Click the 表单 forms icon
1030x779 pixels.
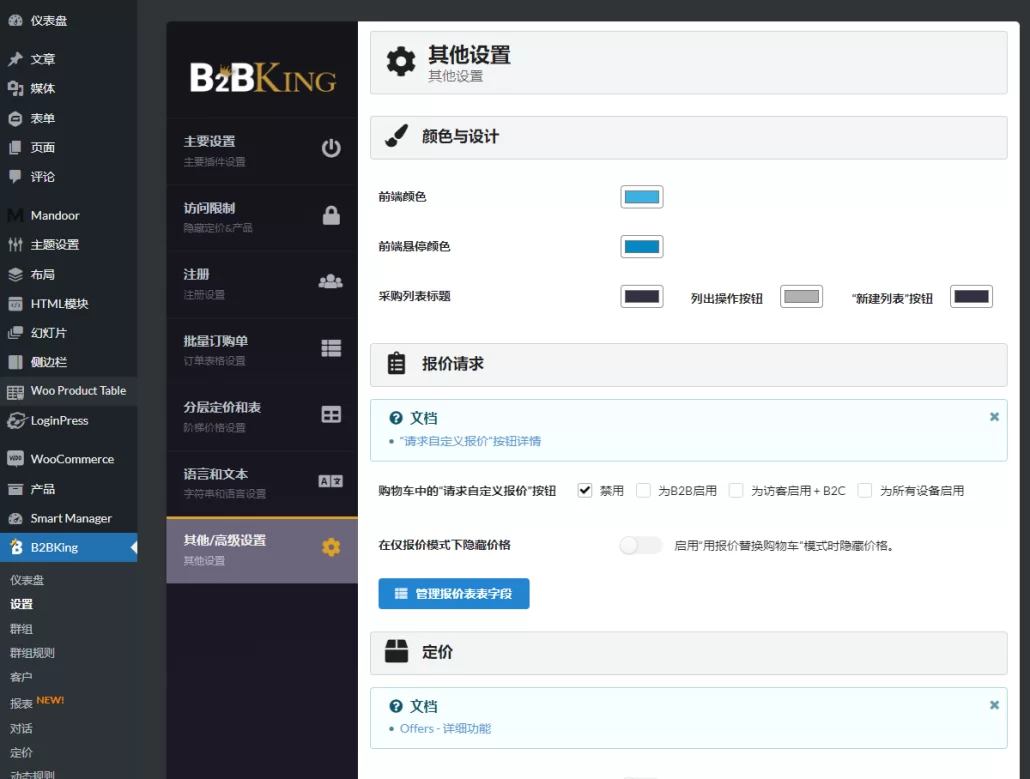click(x=15, y=118)
